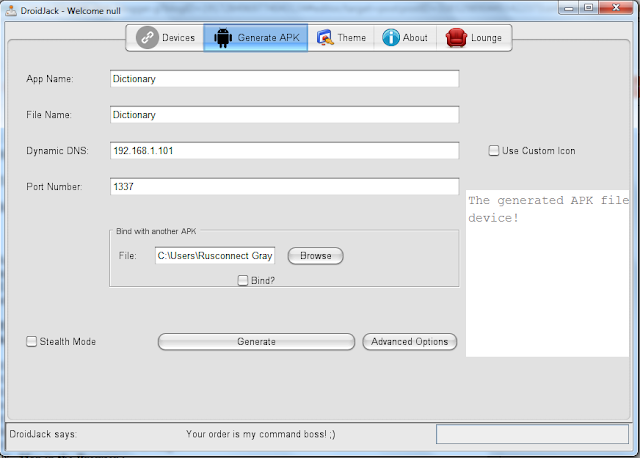Click the Devices link icon
This screenshot has height=458, width=640.
(x=147, y=38)
